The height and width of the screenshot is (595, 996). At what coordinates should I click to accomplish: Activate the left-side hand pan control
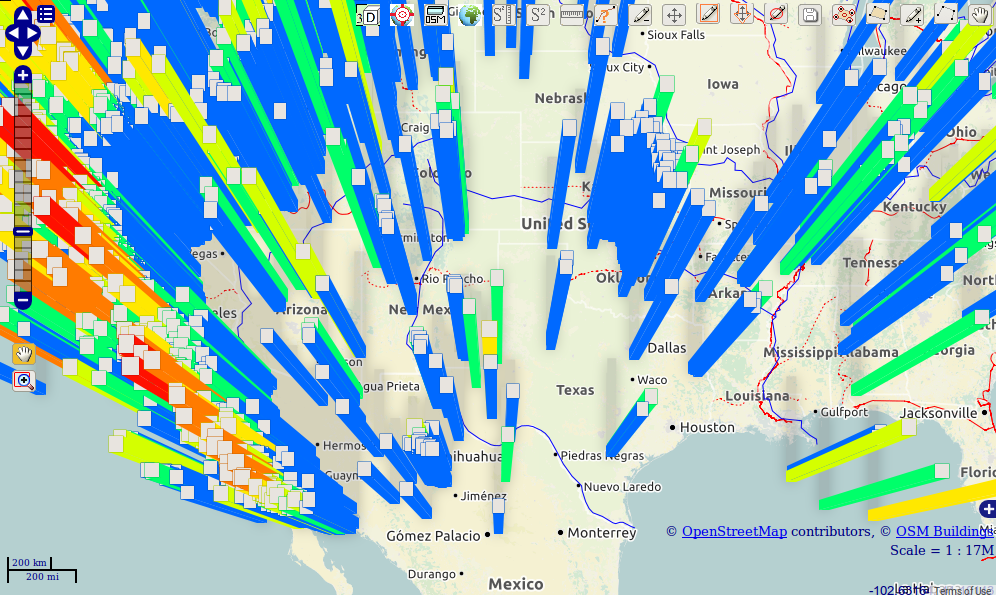(24, 353)
